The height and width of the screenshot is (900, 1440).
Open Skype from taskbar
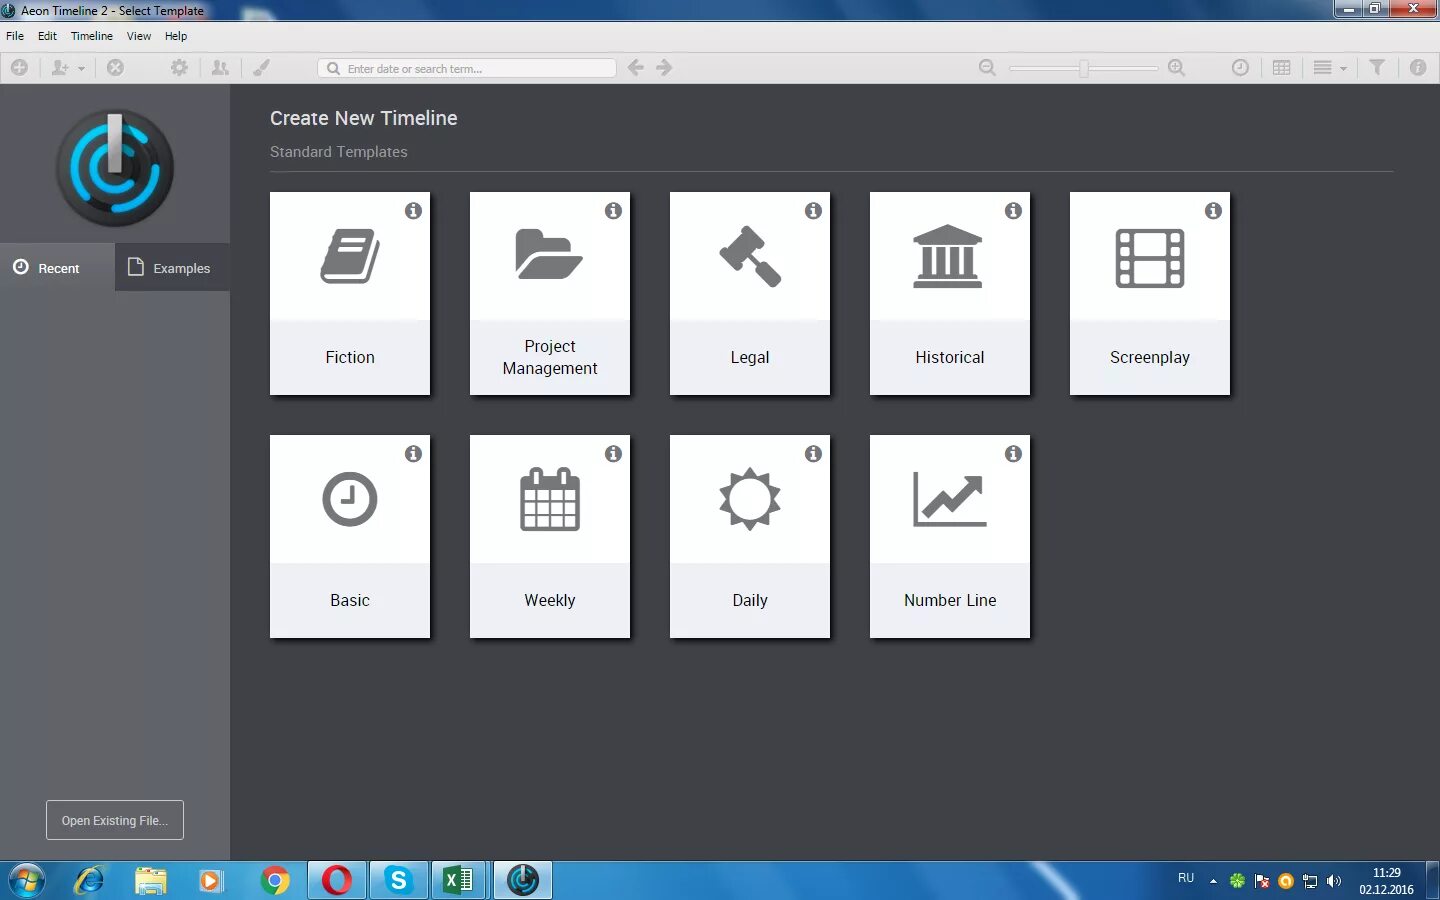tap(399, 880)
